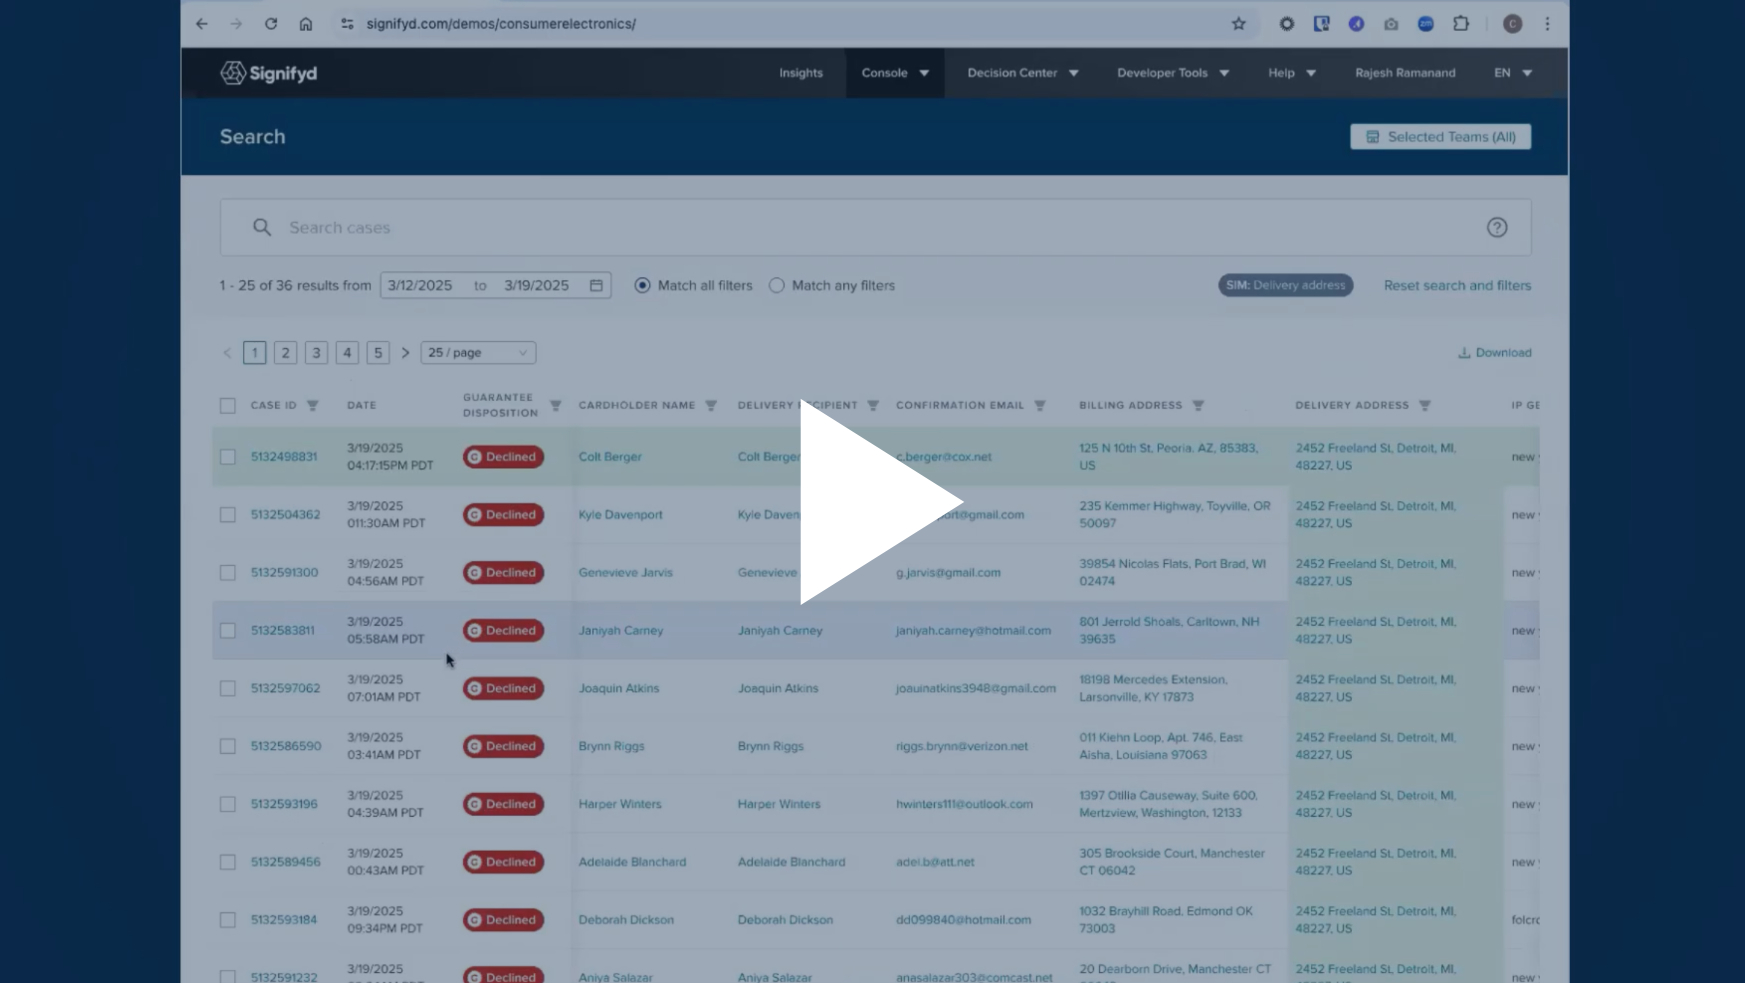The width and height of the screenshot is (1745, 983).
Task: Click the Delivery Address filter icon
Action: coord(1425,406)
